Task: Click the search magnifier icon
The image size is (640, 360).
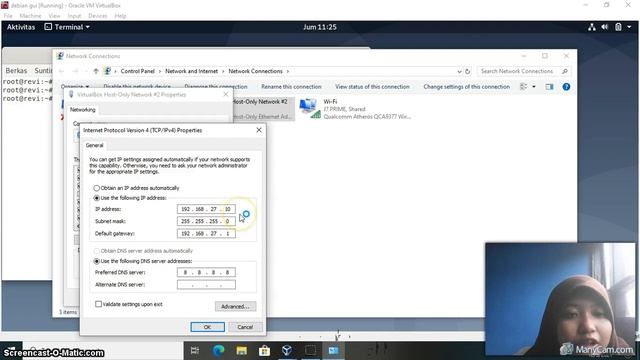Action: click(x=565, y=71)
